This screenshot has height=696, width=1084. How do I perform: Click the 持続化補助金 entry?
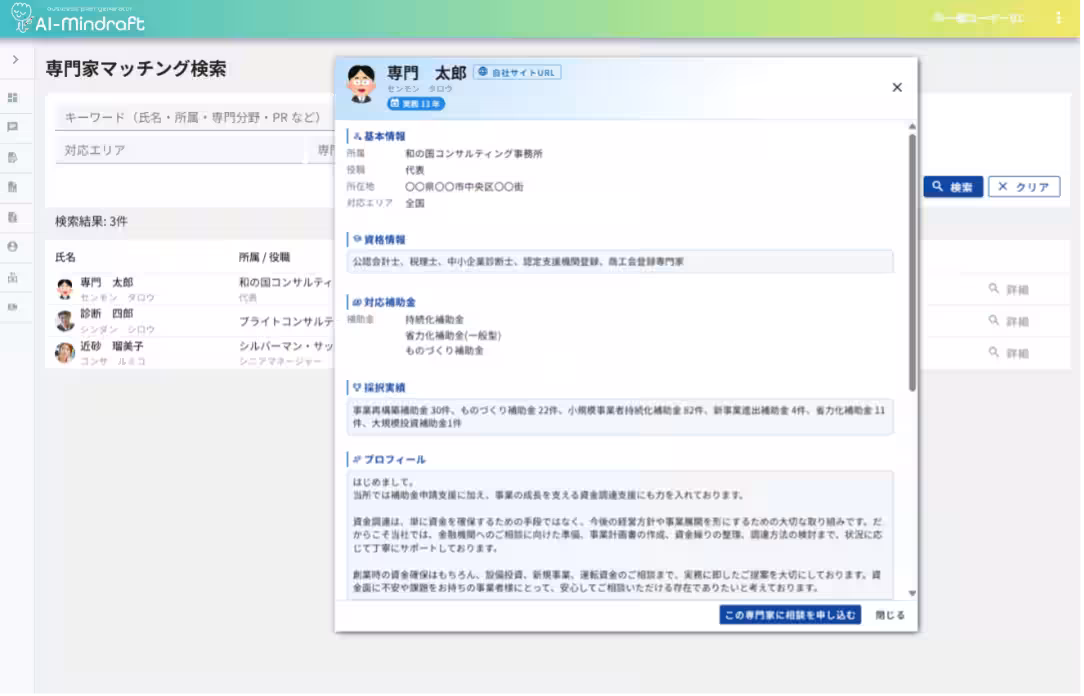tap(436, 321)
